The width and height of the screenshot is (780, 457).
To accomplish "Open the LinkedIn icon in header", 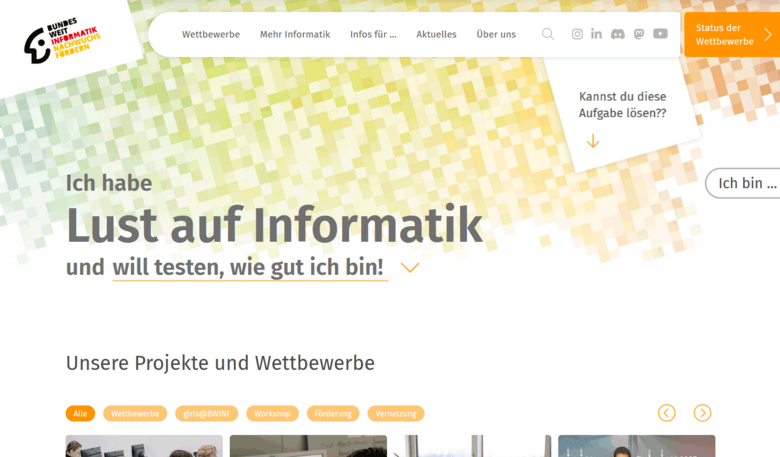I will (597, 34).
